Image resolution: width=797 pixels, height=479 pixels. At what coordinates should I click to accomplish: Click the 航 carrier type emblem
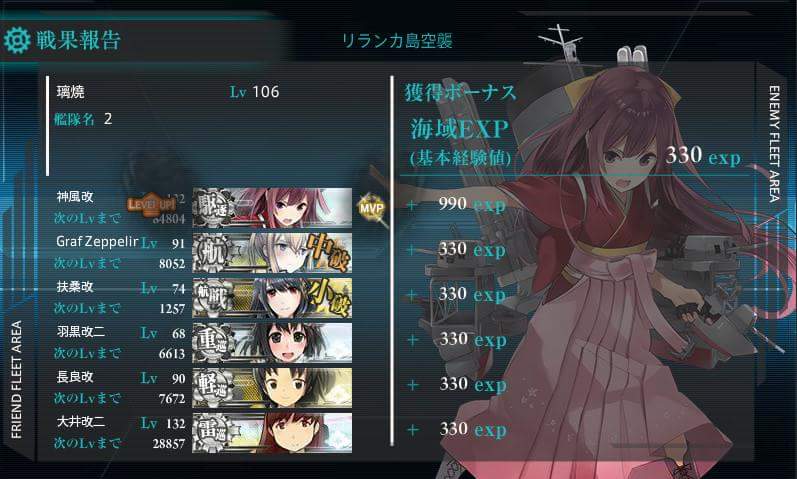(x=213, y=253)
